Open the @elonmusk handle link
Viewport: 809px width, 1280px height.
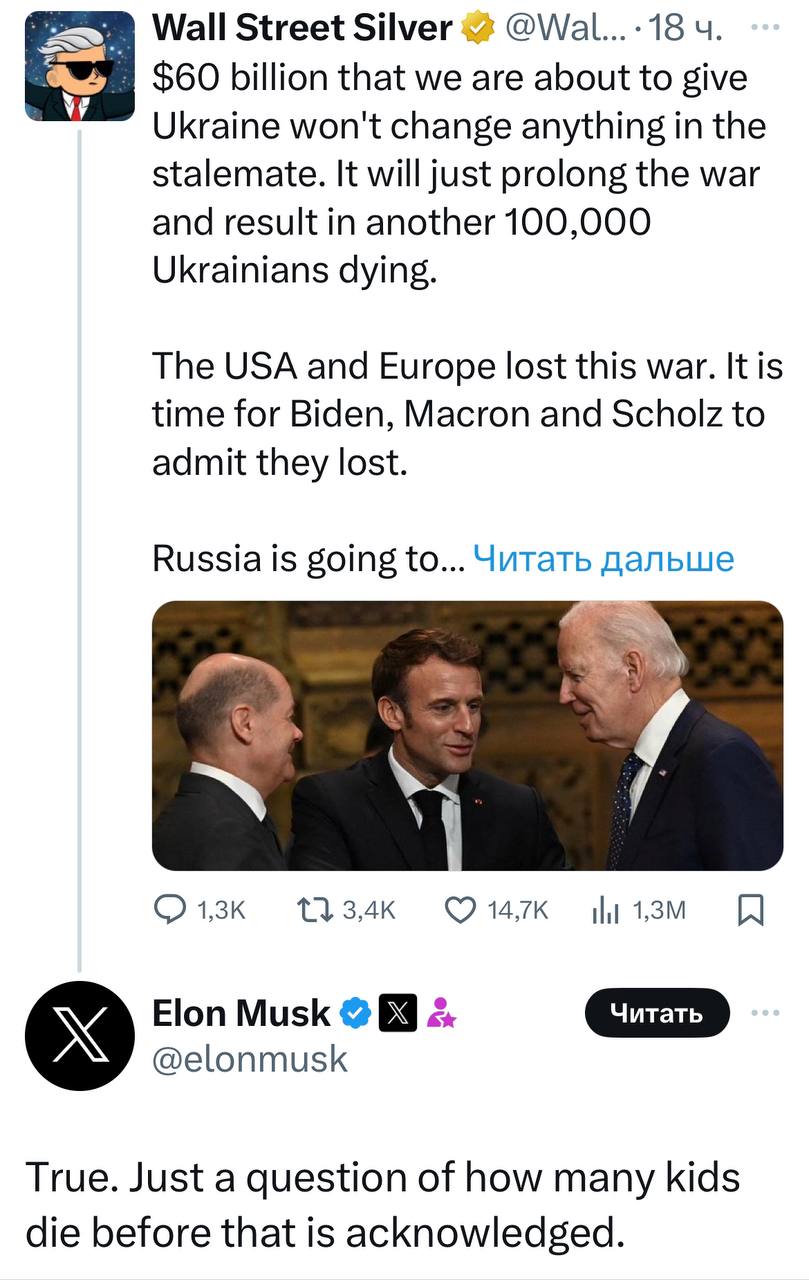coord(249,1058)
